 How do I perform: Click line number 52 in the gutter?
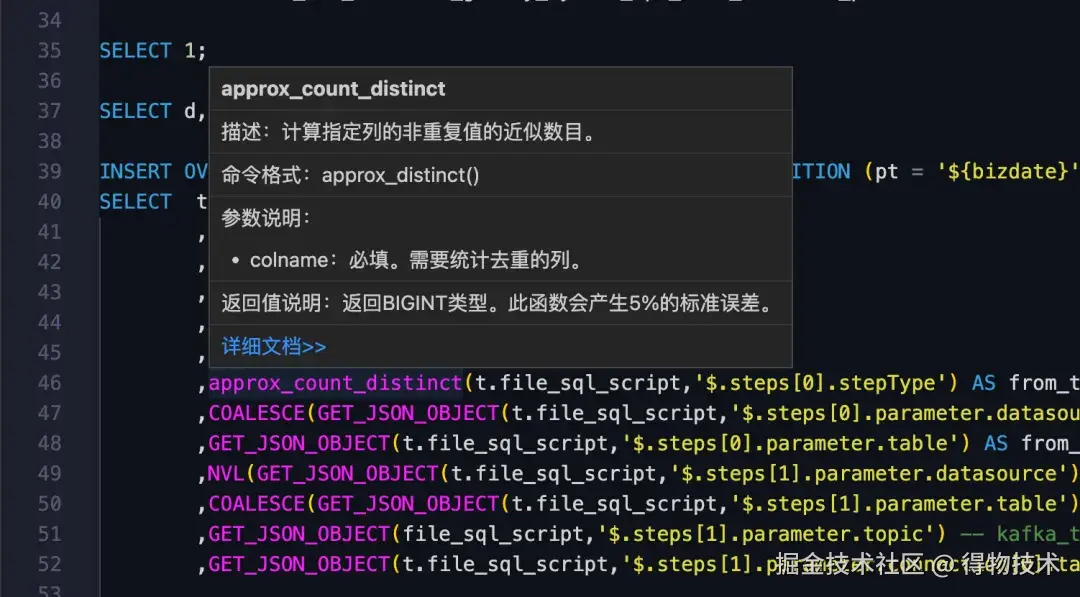49,563
